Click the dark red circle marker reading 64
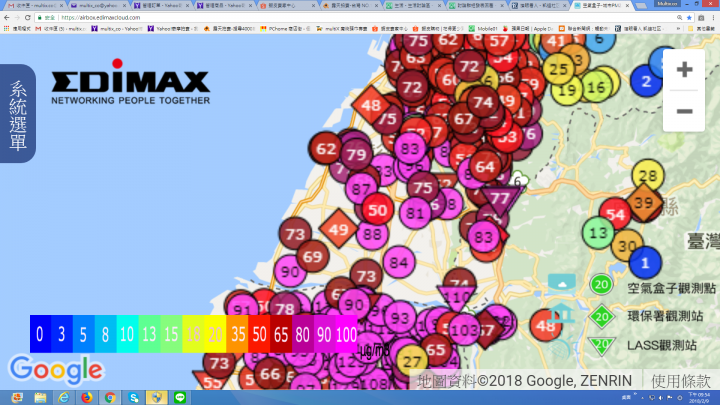Image resolution: width=720 pixels, height=405 pixels. tap(485, 166)
